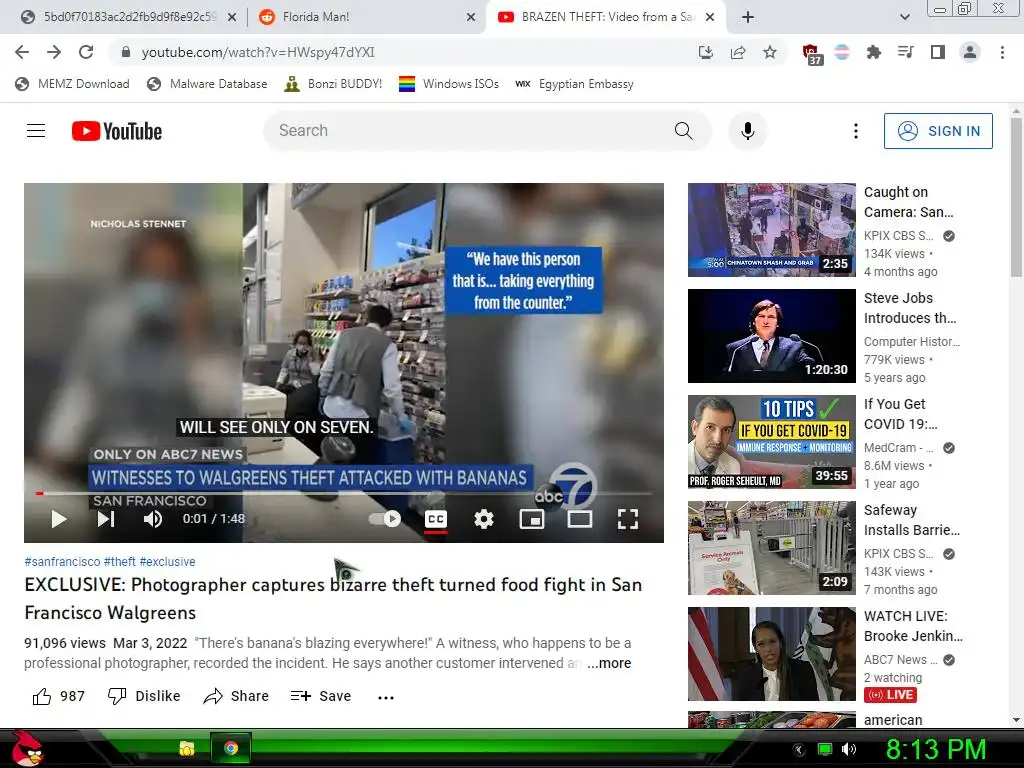This screenshot has height=768, width=1024.
Task: Toggle the autoplay switch
Action: coord(385,519)
